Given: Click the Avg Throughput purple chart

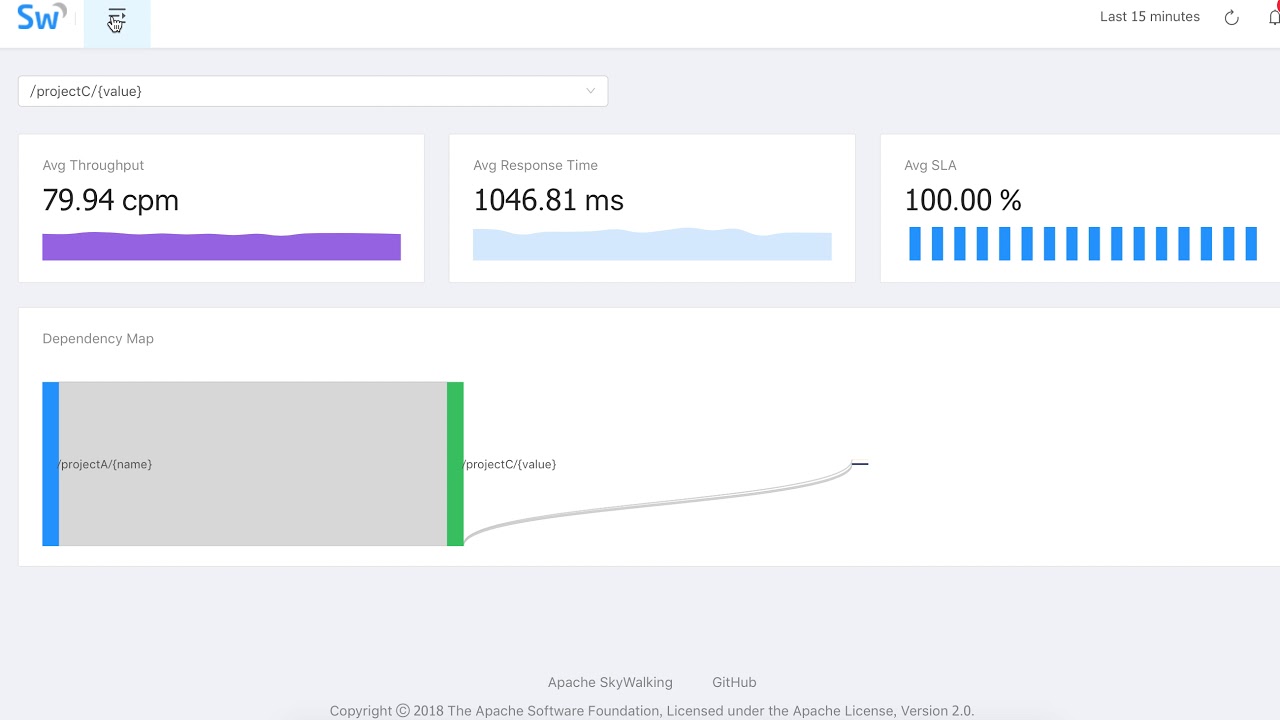Looking at the screenshot, I should (221, 246).
